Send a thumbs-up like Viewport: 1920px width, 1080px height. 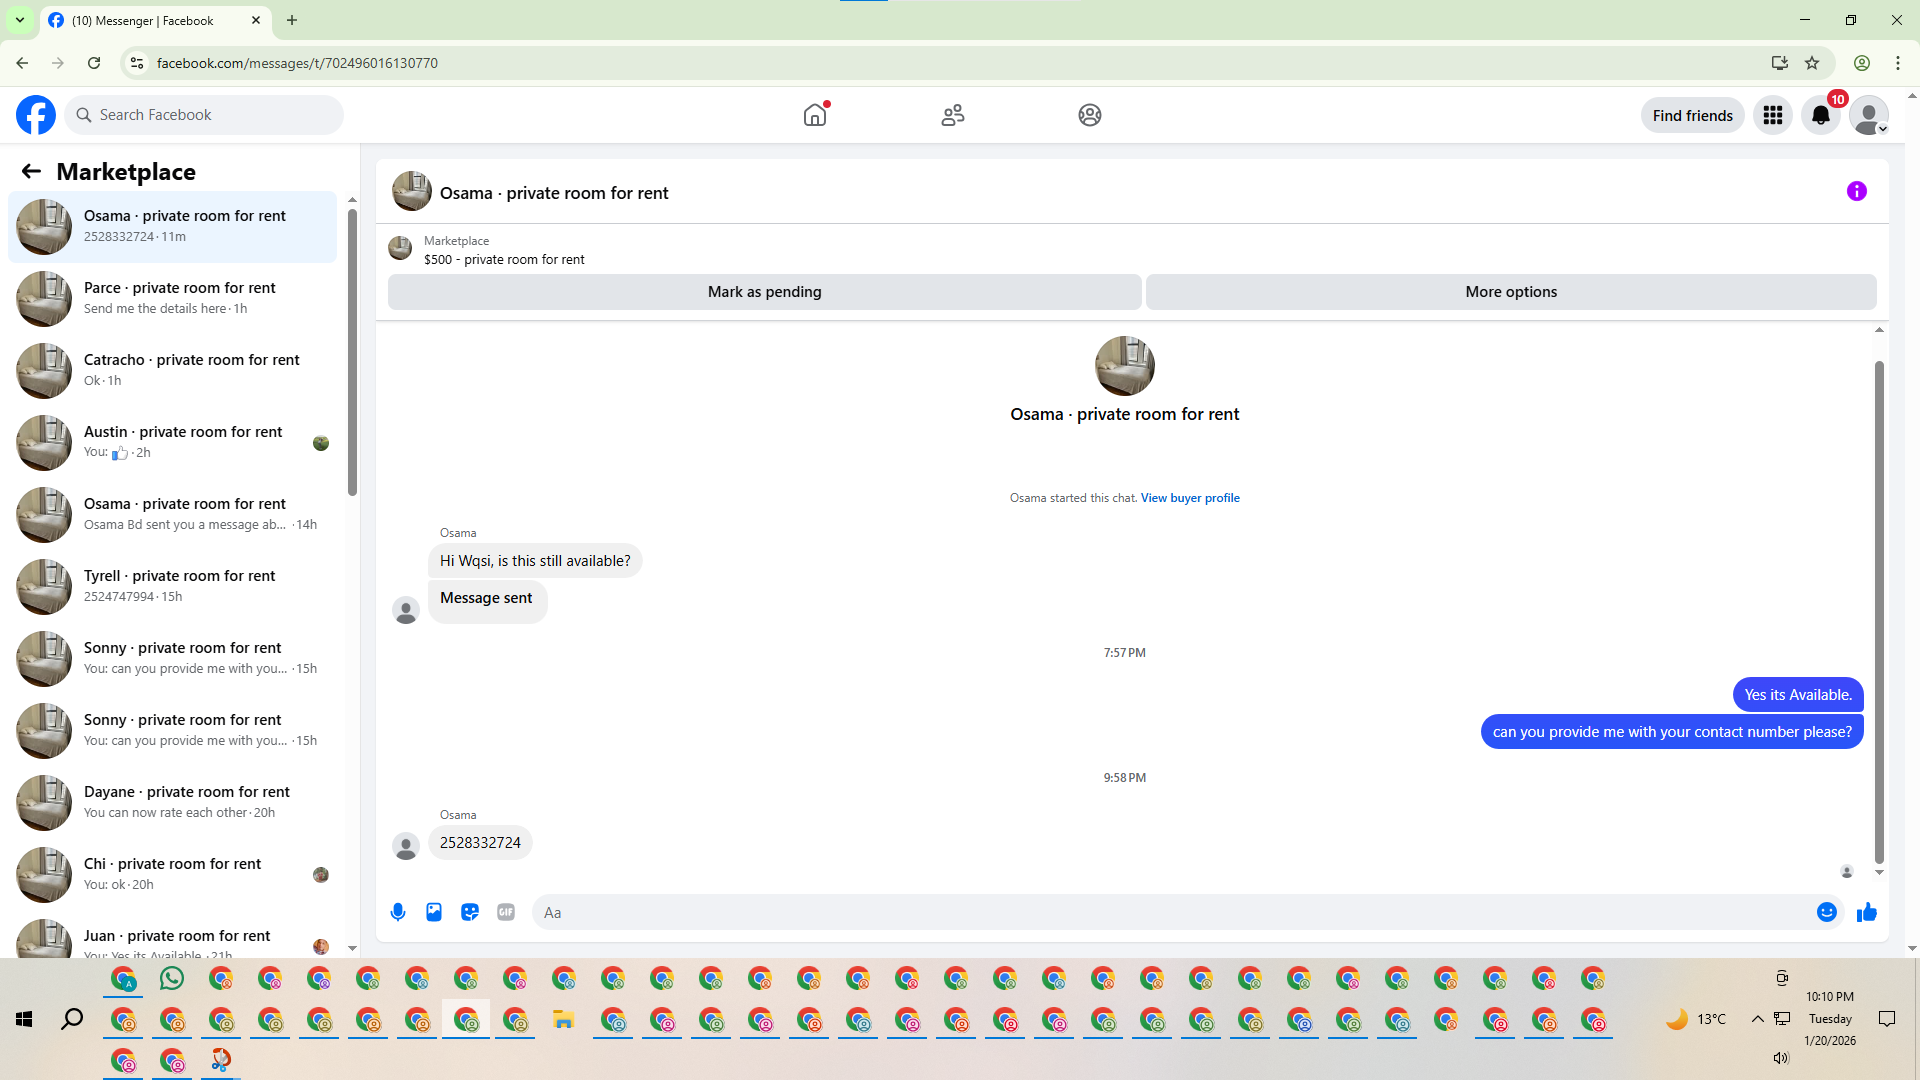click(1867, 912)
